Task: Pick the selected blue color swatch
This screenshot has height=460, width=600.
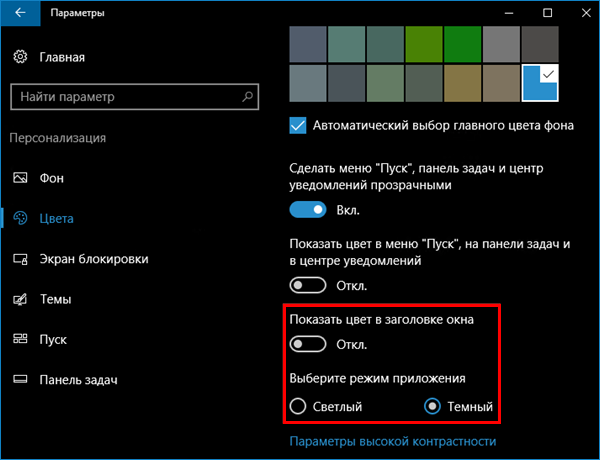Action: (x=540, y=83)
